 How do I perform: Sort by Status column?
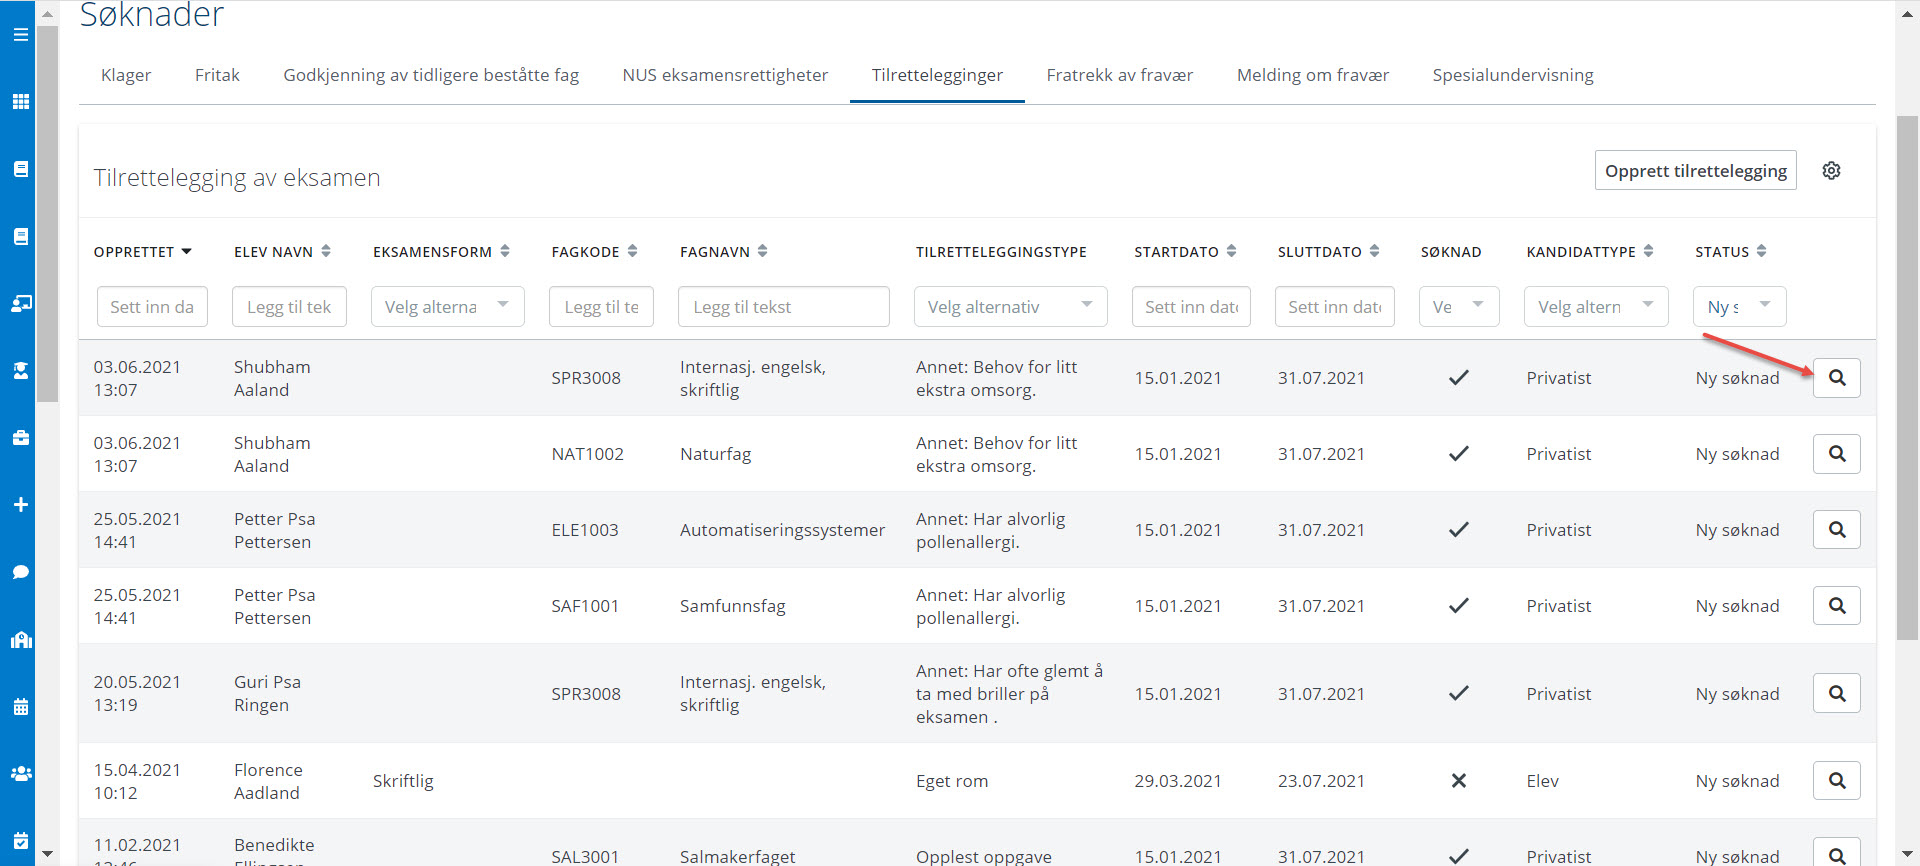(1730, 252)
